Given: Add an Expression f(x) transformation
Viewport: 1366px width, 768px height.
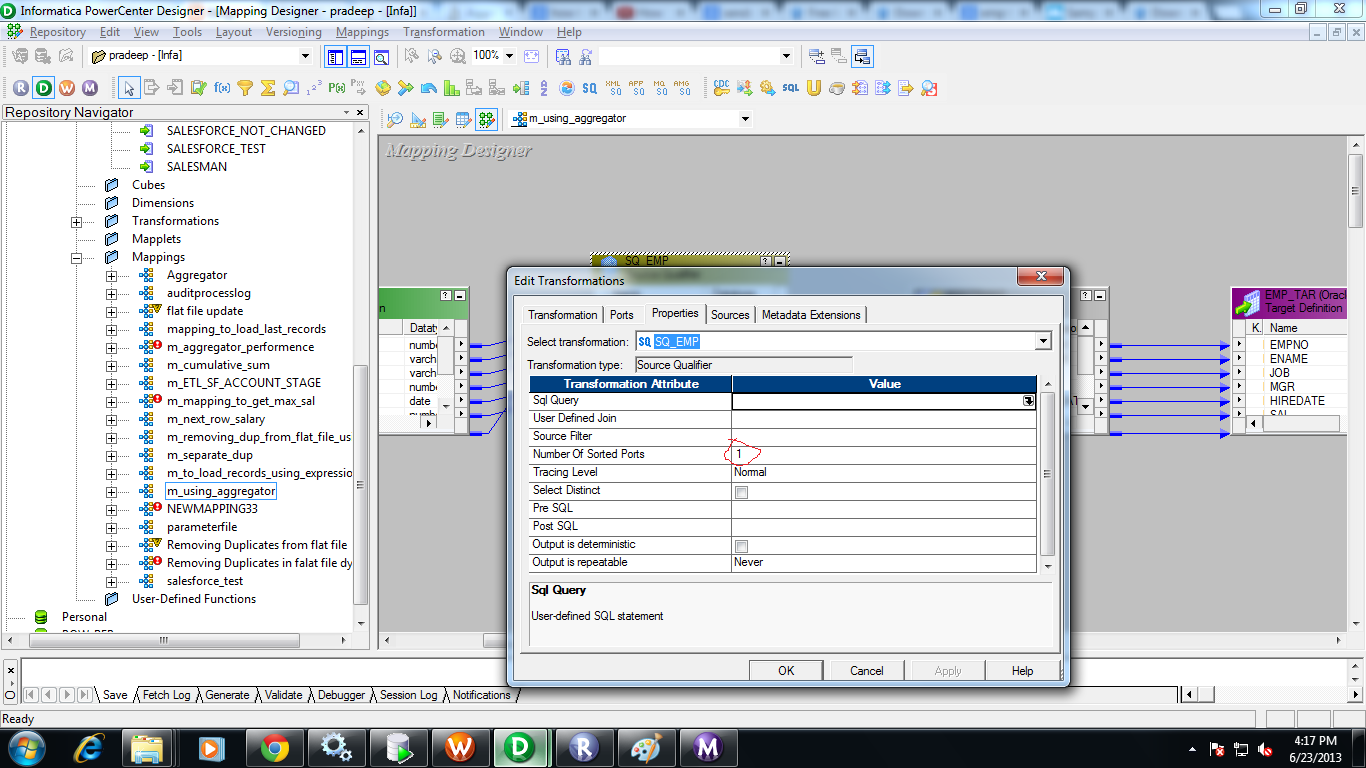Looking at the screenshot, I should pyautogui.click(x=222, y=88).
